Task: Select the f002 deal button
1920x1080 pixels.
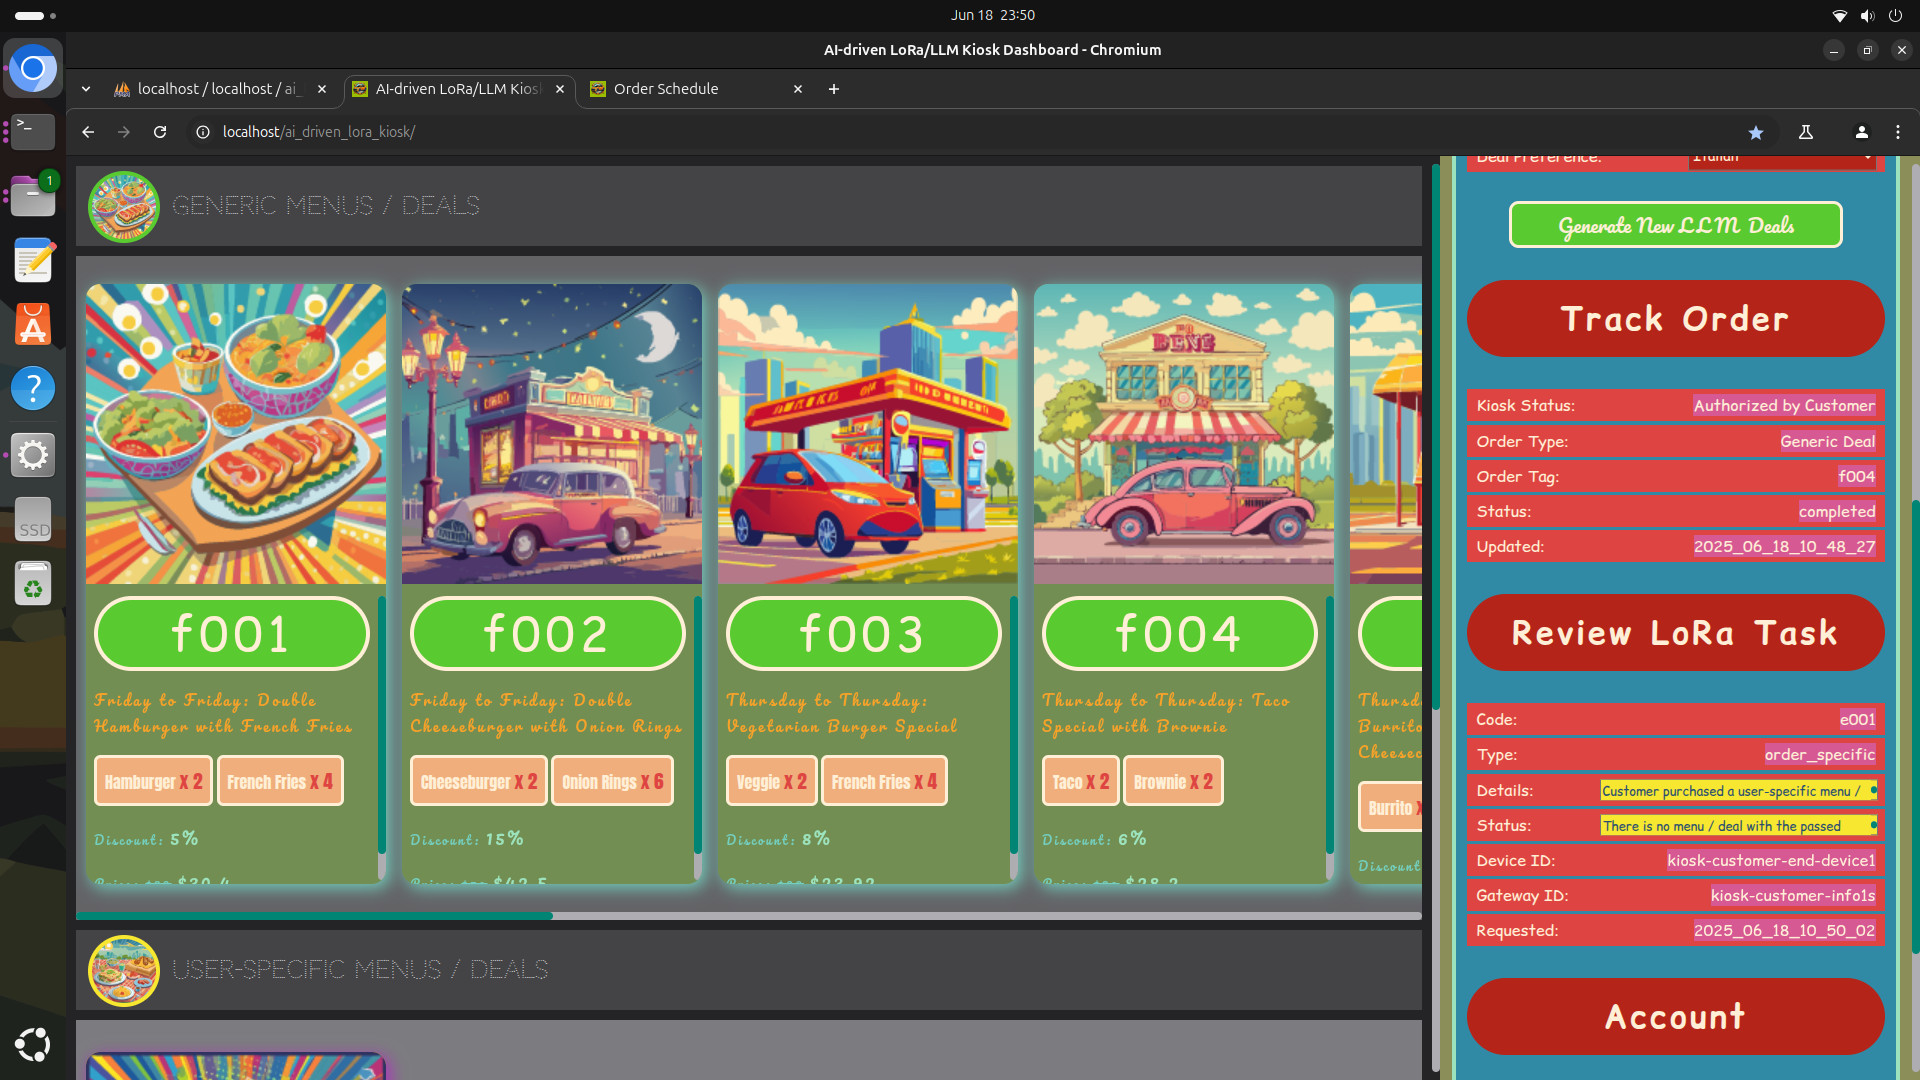Action: click(x=547, y=634)
